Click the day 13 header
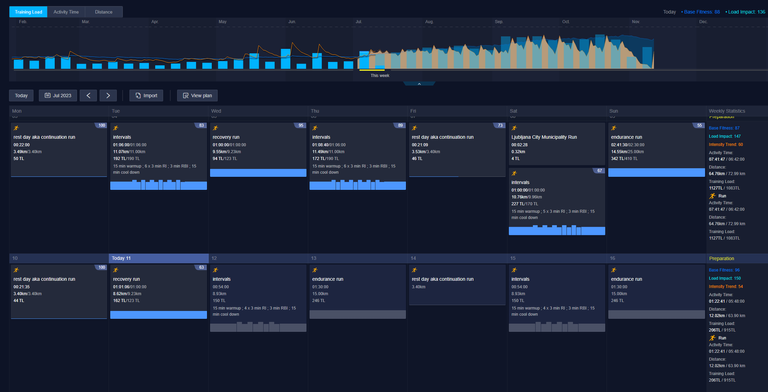Screen dimensions: 768x392 358,258
